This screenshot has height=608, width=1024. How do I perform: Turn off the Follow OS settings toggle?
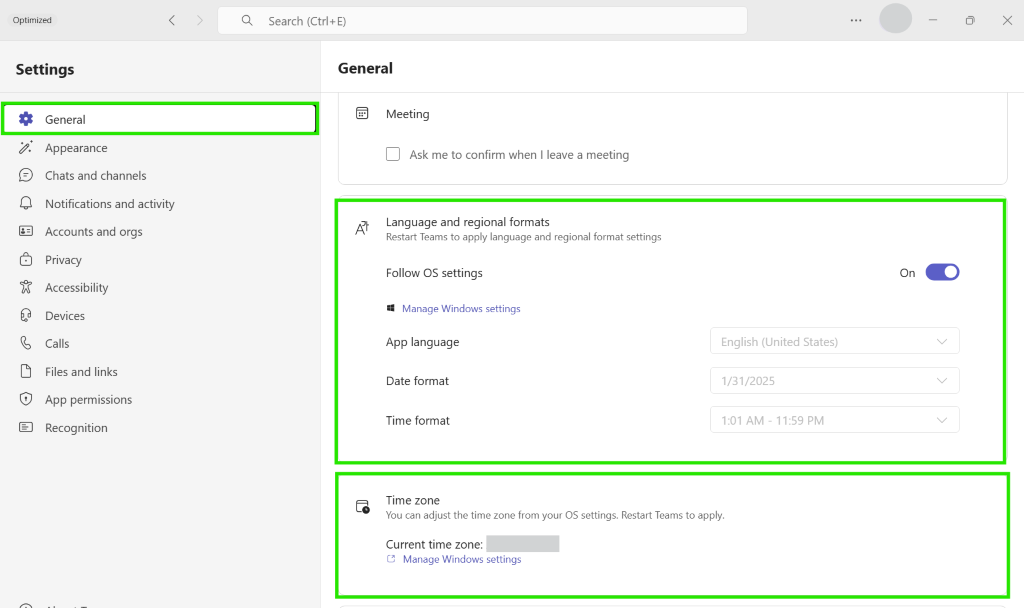pyautogui.click(x=942, y=272)
